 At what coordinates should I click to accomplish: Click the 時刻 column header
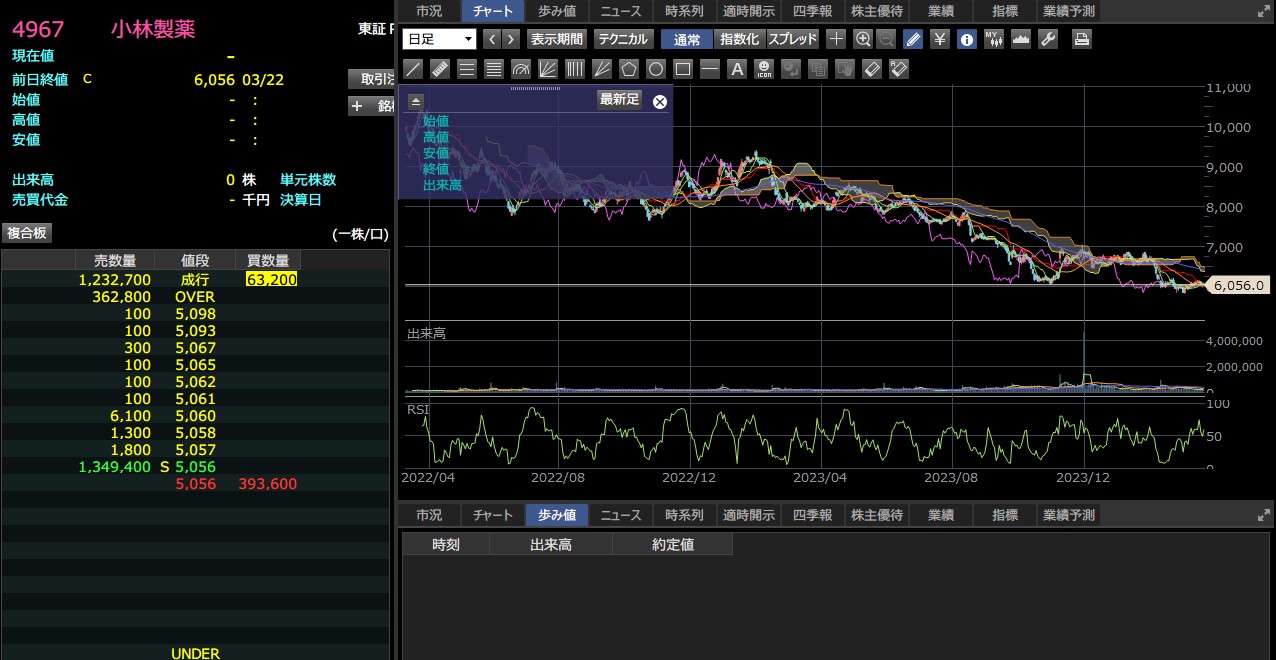446,545
